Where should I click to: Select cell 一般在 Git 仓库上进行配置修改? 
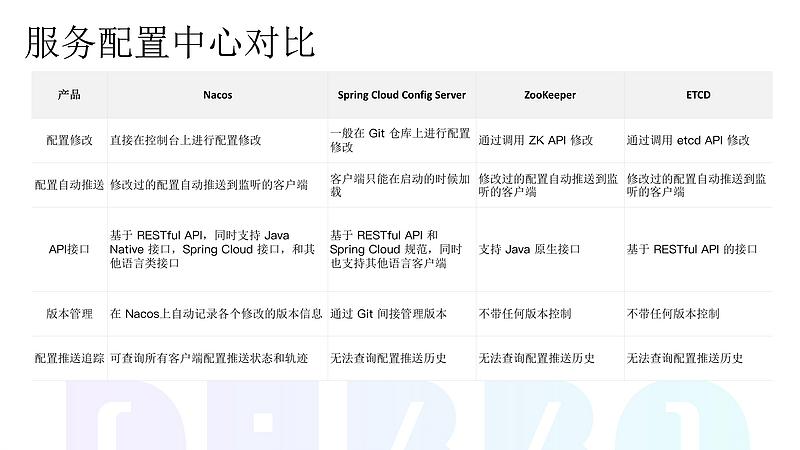click(x=400, y=140)
